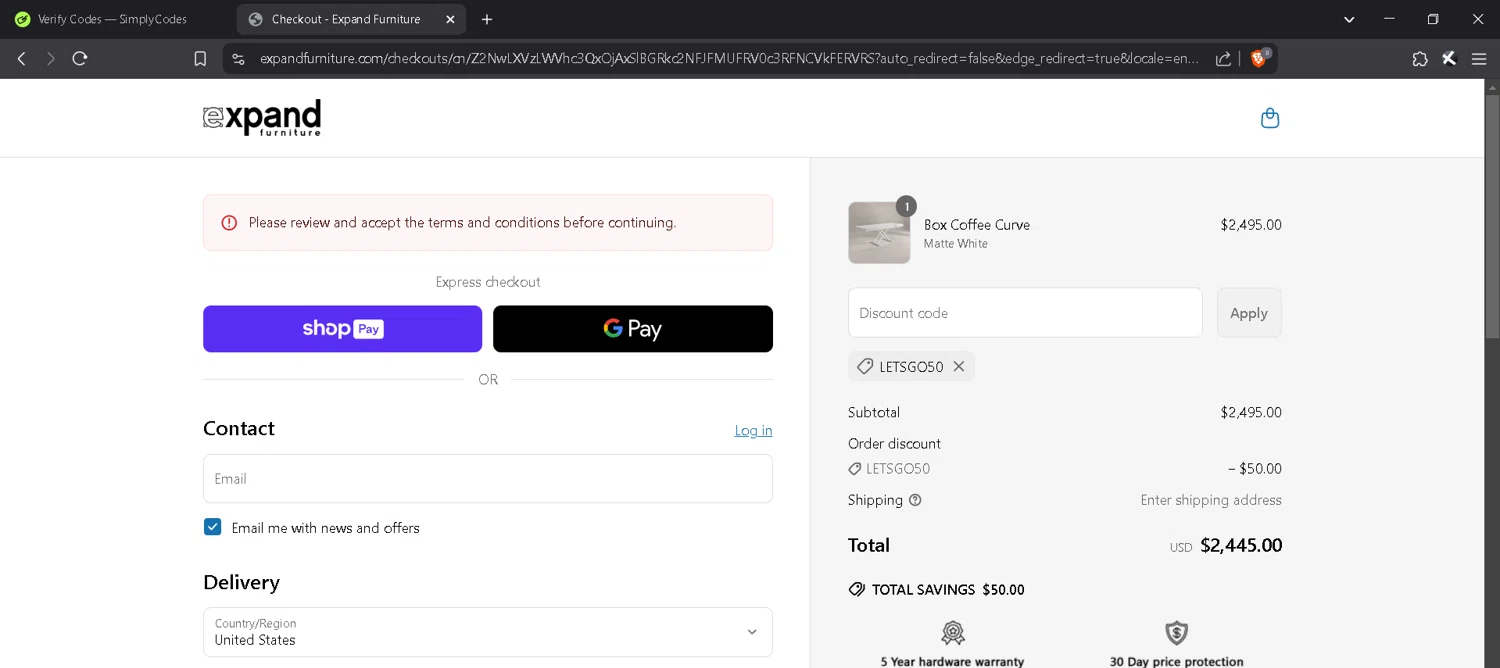This screenshot has height=668, width=1500.
Task: Click the share page icon
Action: click(1223, 59)
